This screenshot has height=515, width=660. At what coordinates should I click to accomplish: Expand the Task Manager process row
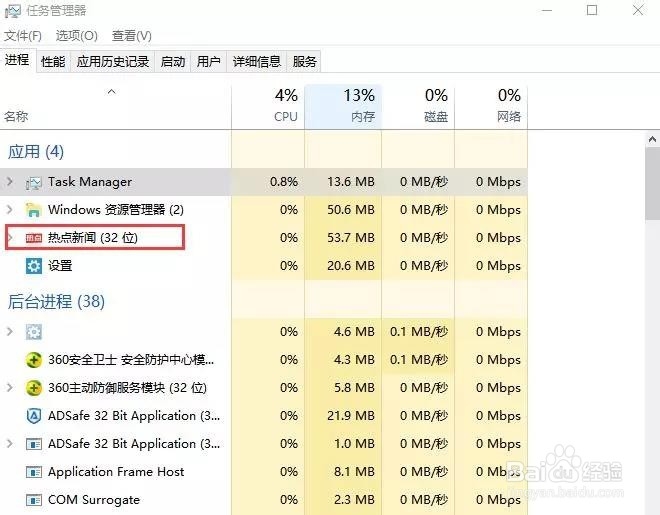[x=10, y=182]
